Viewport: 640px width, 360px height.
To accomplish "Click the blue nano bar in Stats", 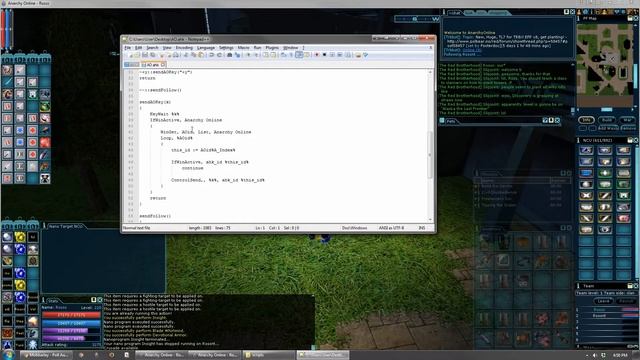I will point(71,323).
